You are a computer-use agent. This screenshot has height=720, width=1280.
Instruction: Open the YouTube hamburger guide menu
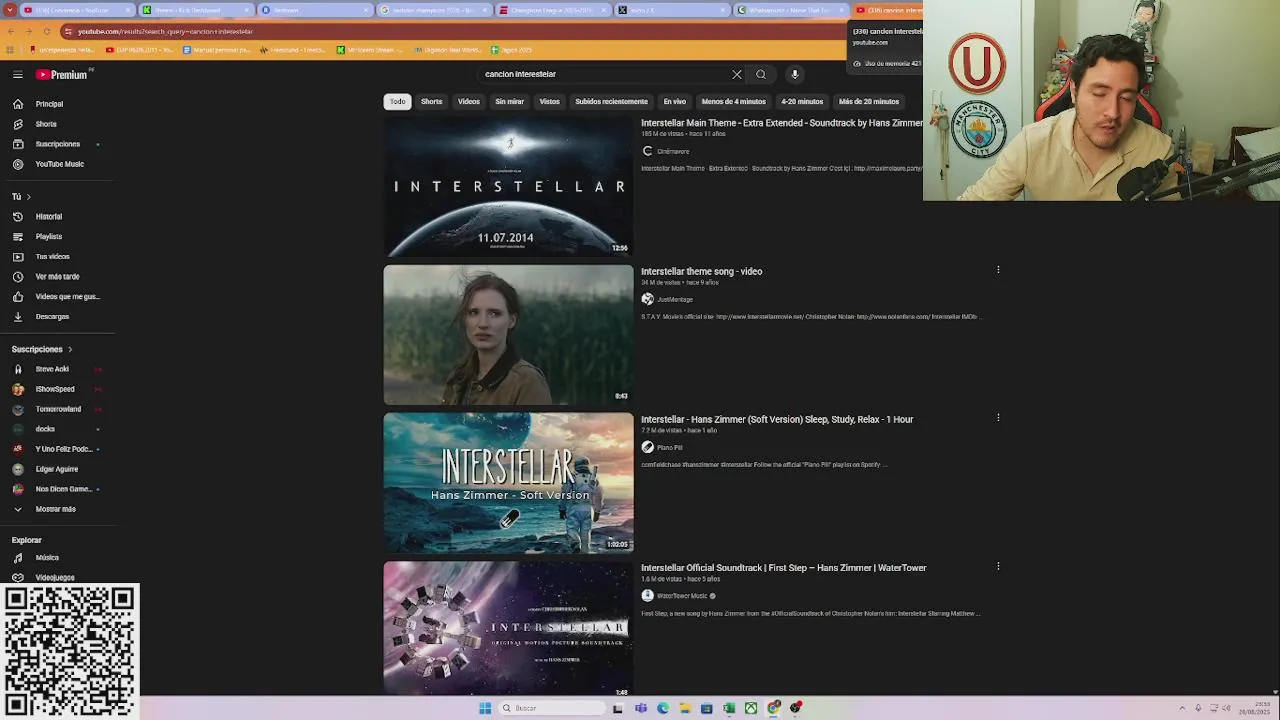[17, 74]
